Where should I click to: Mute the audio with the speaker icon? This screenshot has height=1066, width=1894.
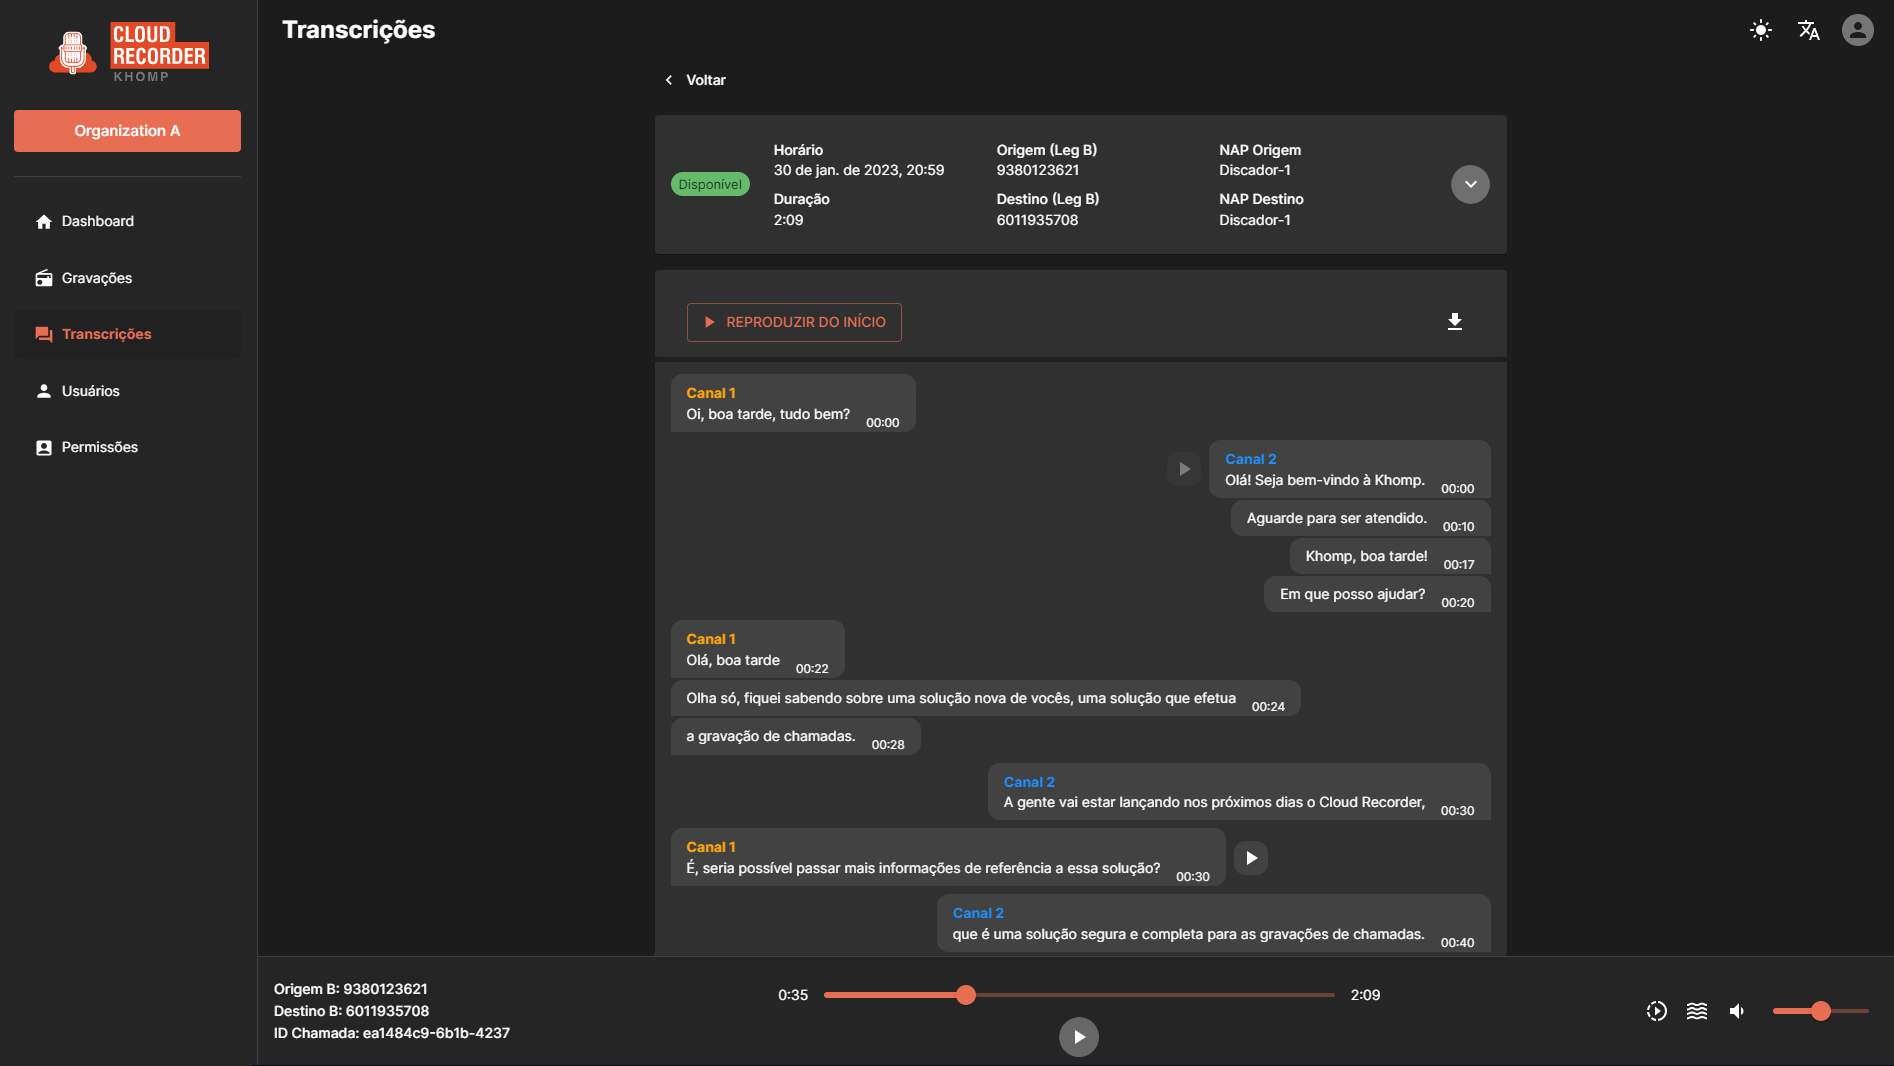coord(1738,1011)
